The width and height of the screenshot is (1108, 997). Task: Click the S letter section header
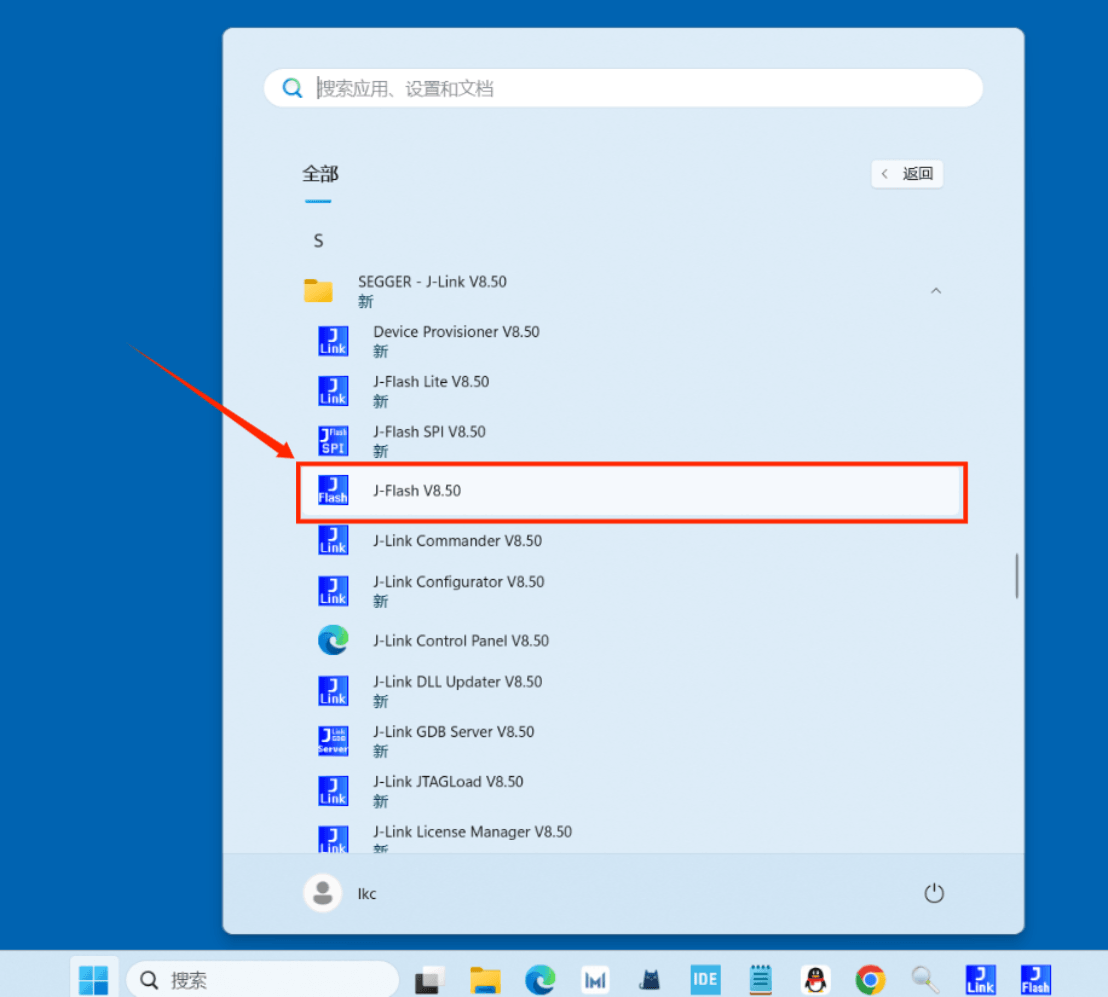point(319,241)
